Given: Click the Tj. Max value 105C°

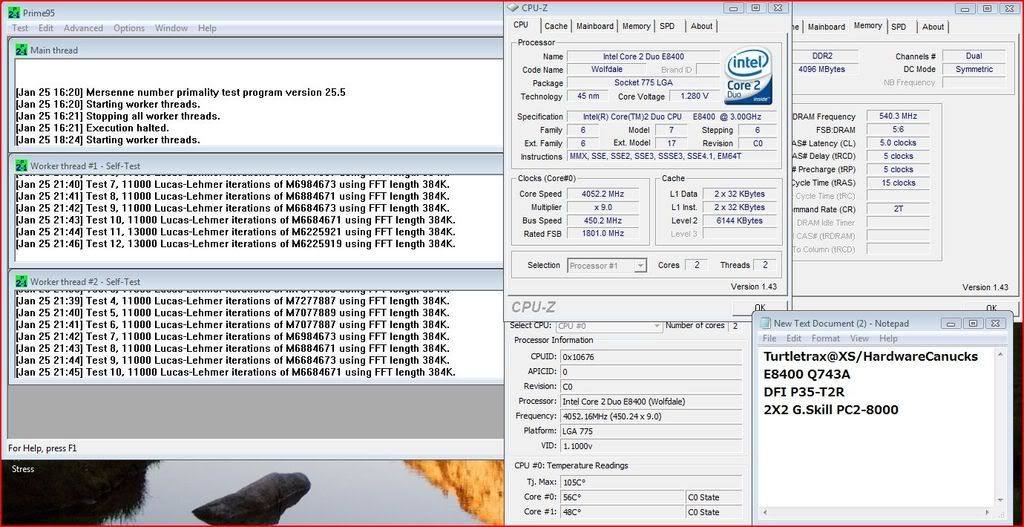Looking at the screenshot, I should click(651, 482).
